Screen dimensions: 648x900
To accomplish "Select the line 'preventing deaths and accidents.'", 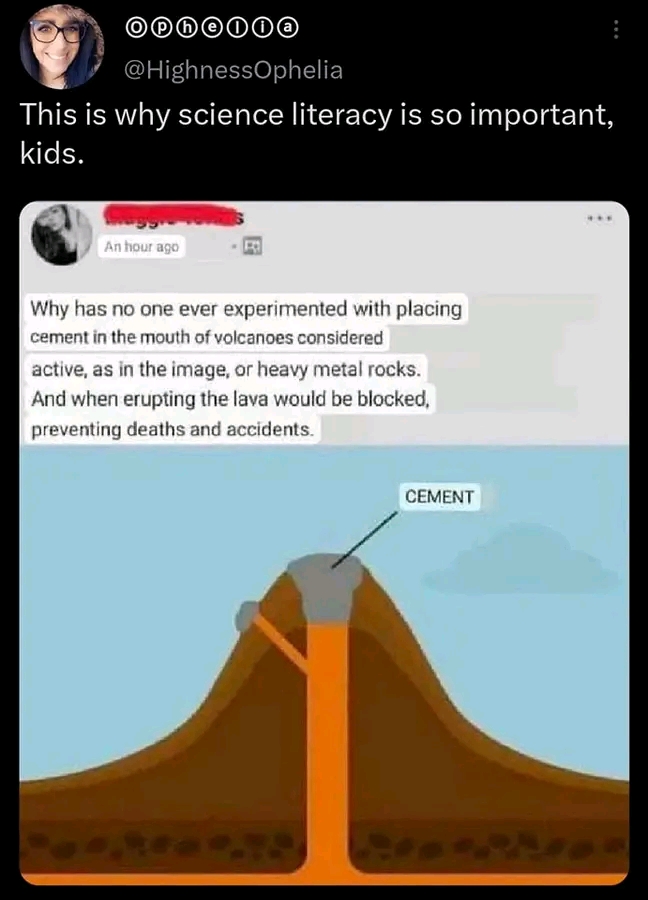I will 173,429.
